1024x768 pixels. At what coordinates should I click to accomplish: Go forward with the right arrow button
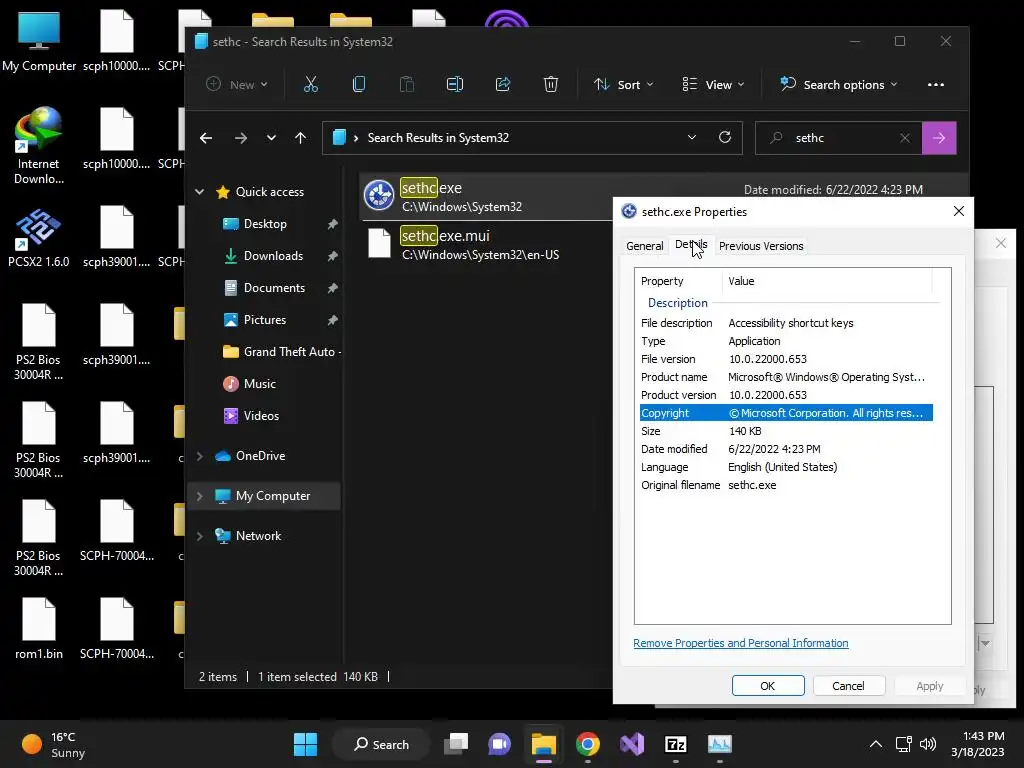point(241,138)
